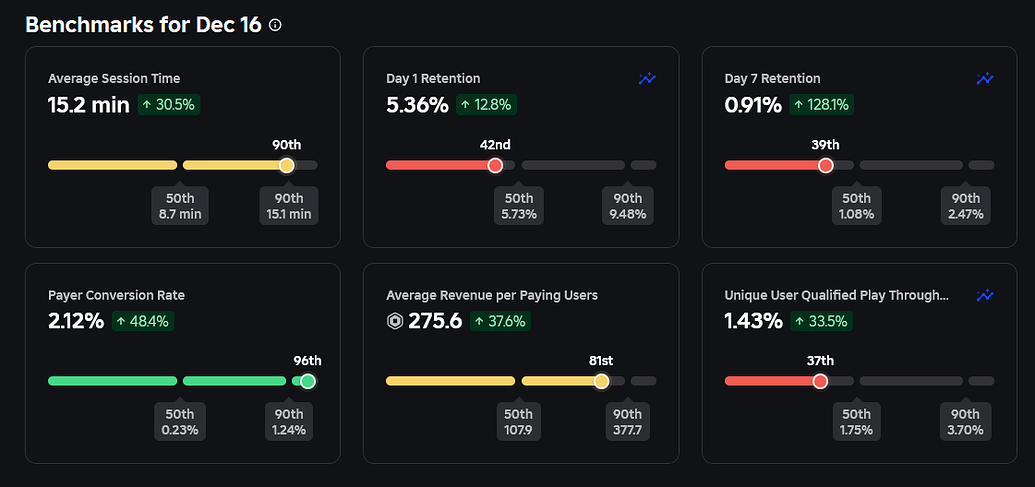Click the 30.5% increase badge for Session Time
The width and height of the screenshot is (1035, 487).
click(x=169, y=104)
